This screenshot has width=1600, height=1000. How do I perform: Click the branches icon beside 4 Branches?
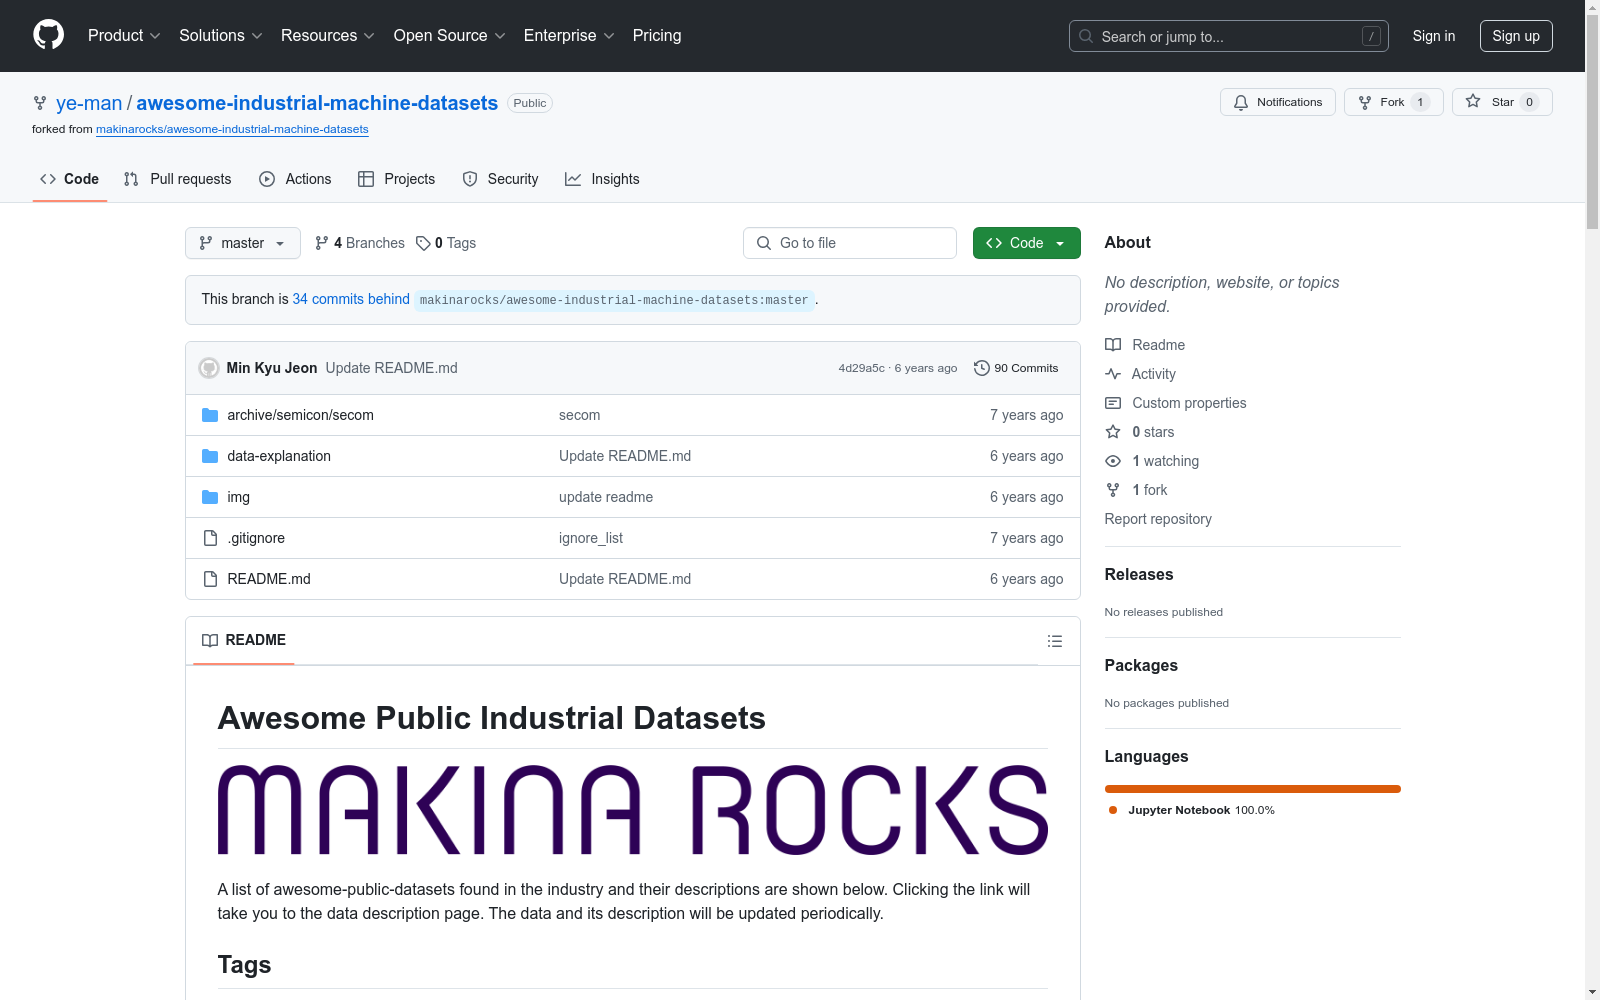[322, 243]
